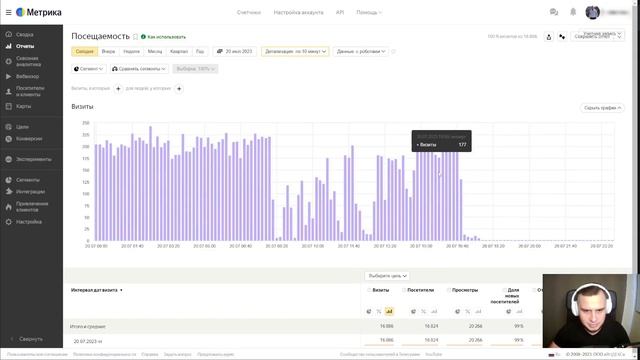The image size is (640, 360).
Task: Go to Настройка аккаунта in top navigation
Action: click(298, 13)
